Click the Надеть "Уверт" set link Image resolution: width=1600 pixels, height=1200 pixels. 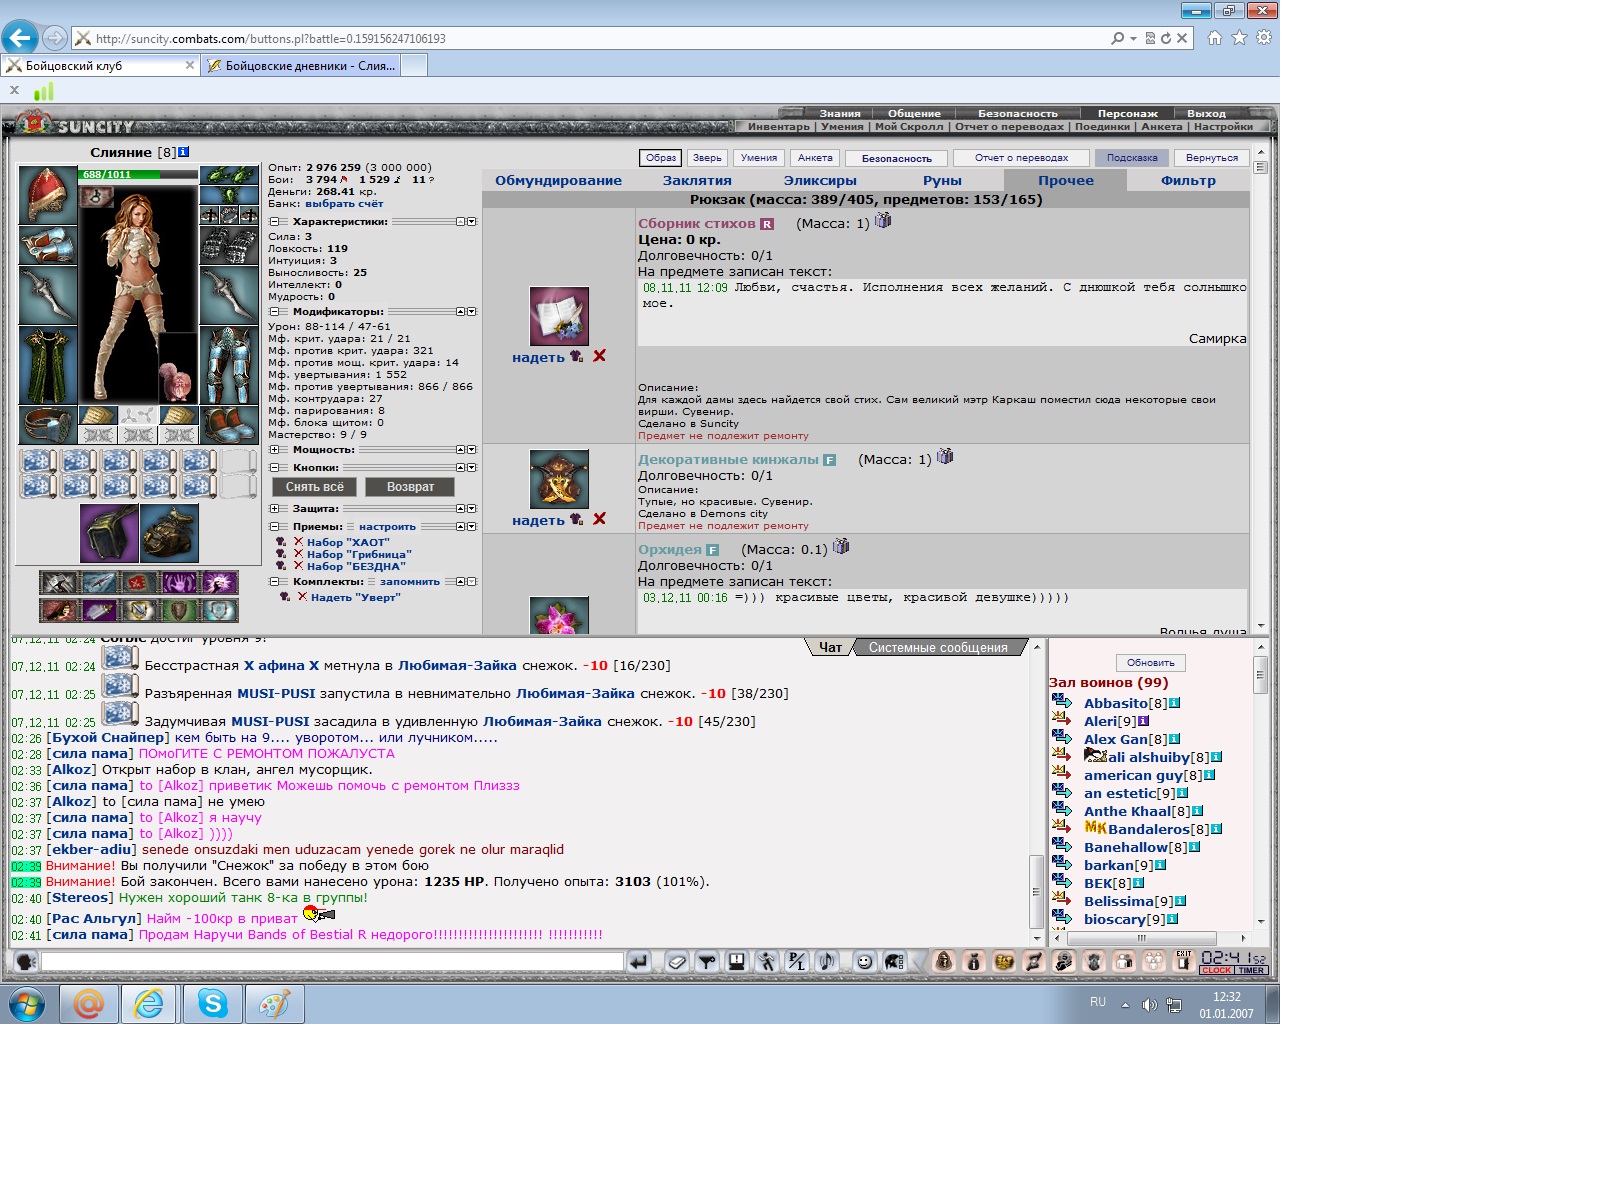355,598
